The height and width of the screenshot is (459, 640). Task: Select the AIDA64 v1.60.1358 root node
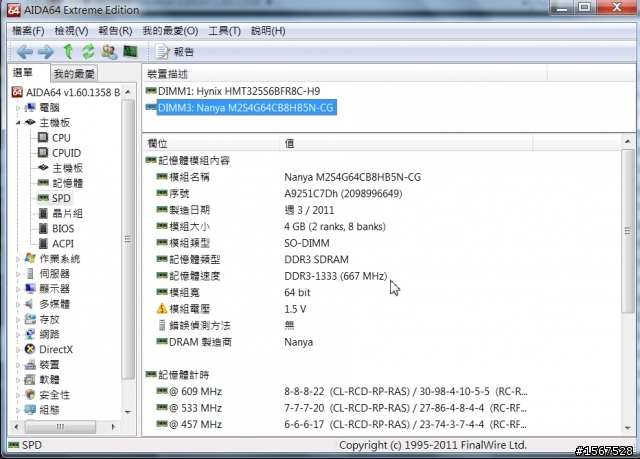[x=73, y=92]
